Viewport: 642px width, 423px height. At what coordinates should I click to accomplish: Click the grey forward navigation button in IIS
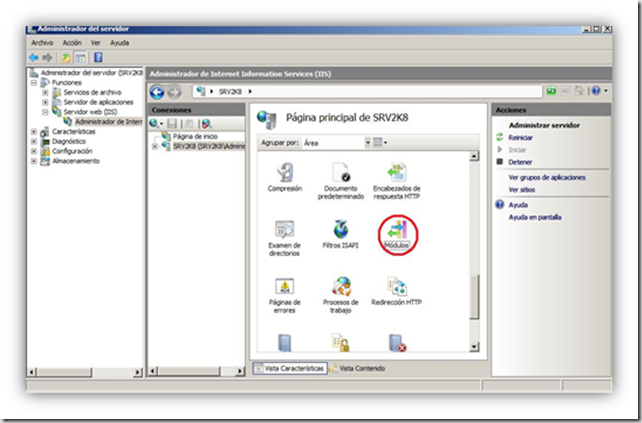click(x=174, y=92)
